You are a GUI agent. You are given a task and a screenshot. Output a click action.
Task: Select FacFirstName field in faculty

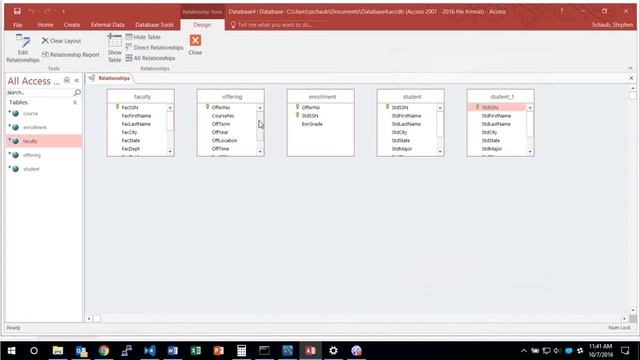point(136,116)
